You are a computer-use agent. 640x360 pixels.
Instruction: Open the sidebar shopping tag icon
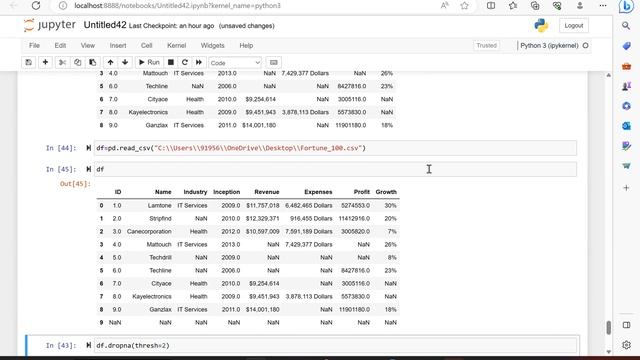pos(626,46)
